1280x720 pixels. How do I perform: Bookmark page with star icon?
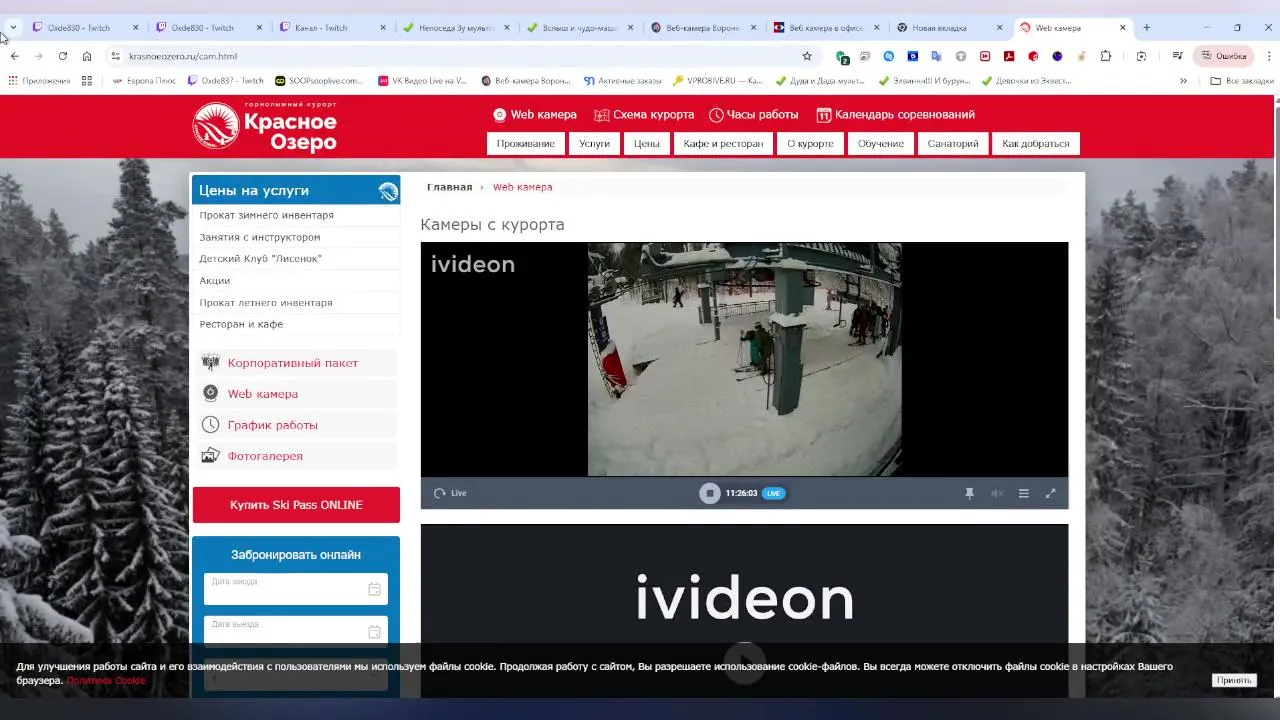pos(807,56)
